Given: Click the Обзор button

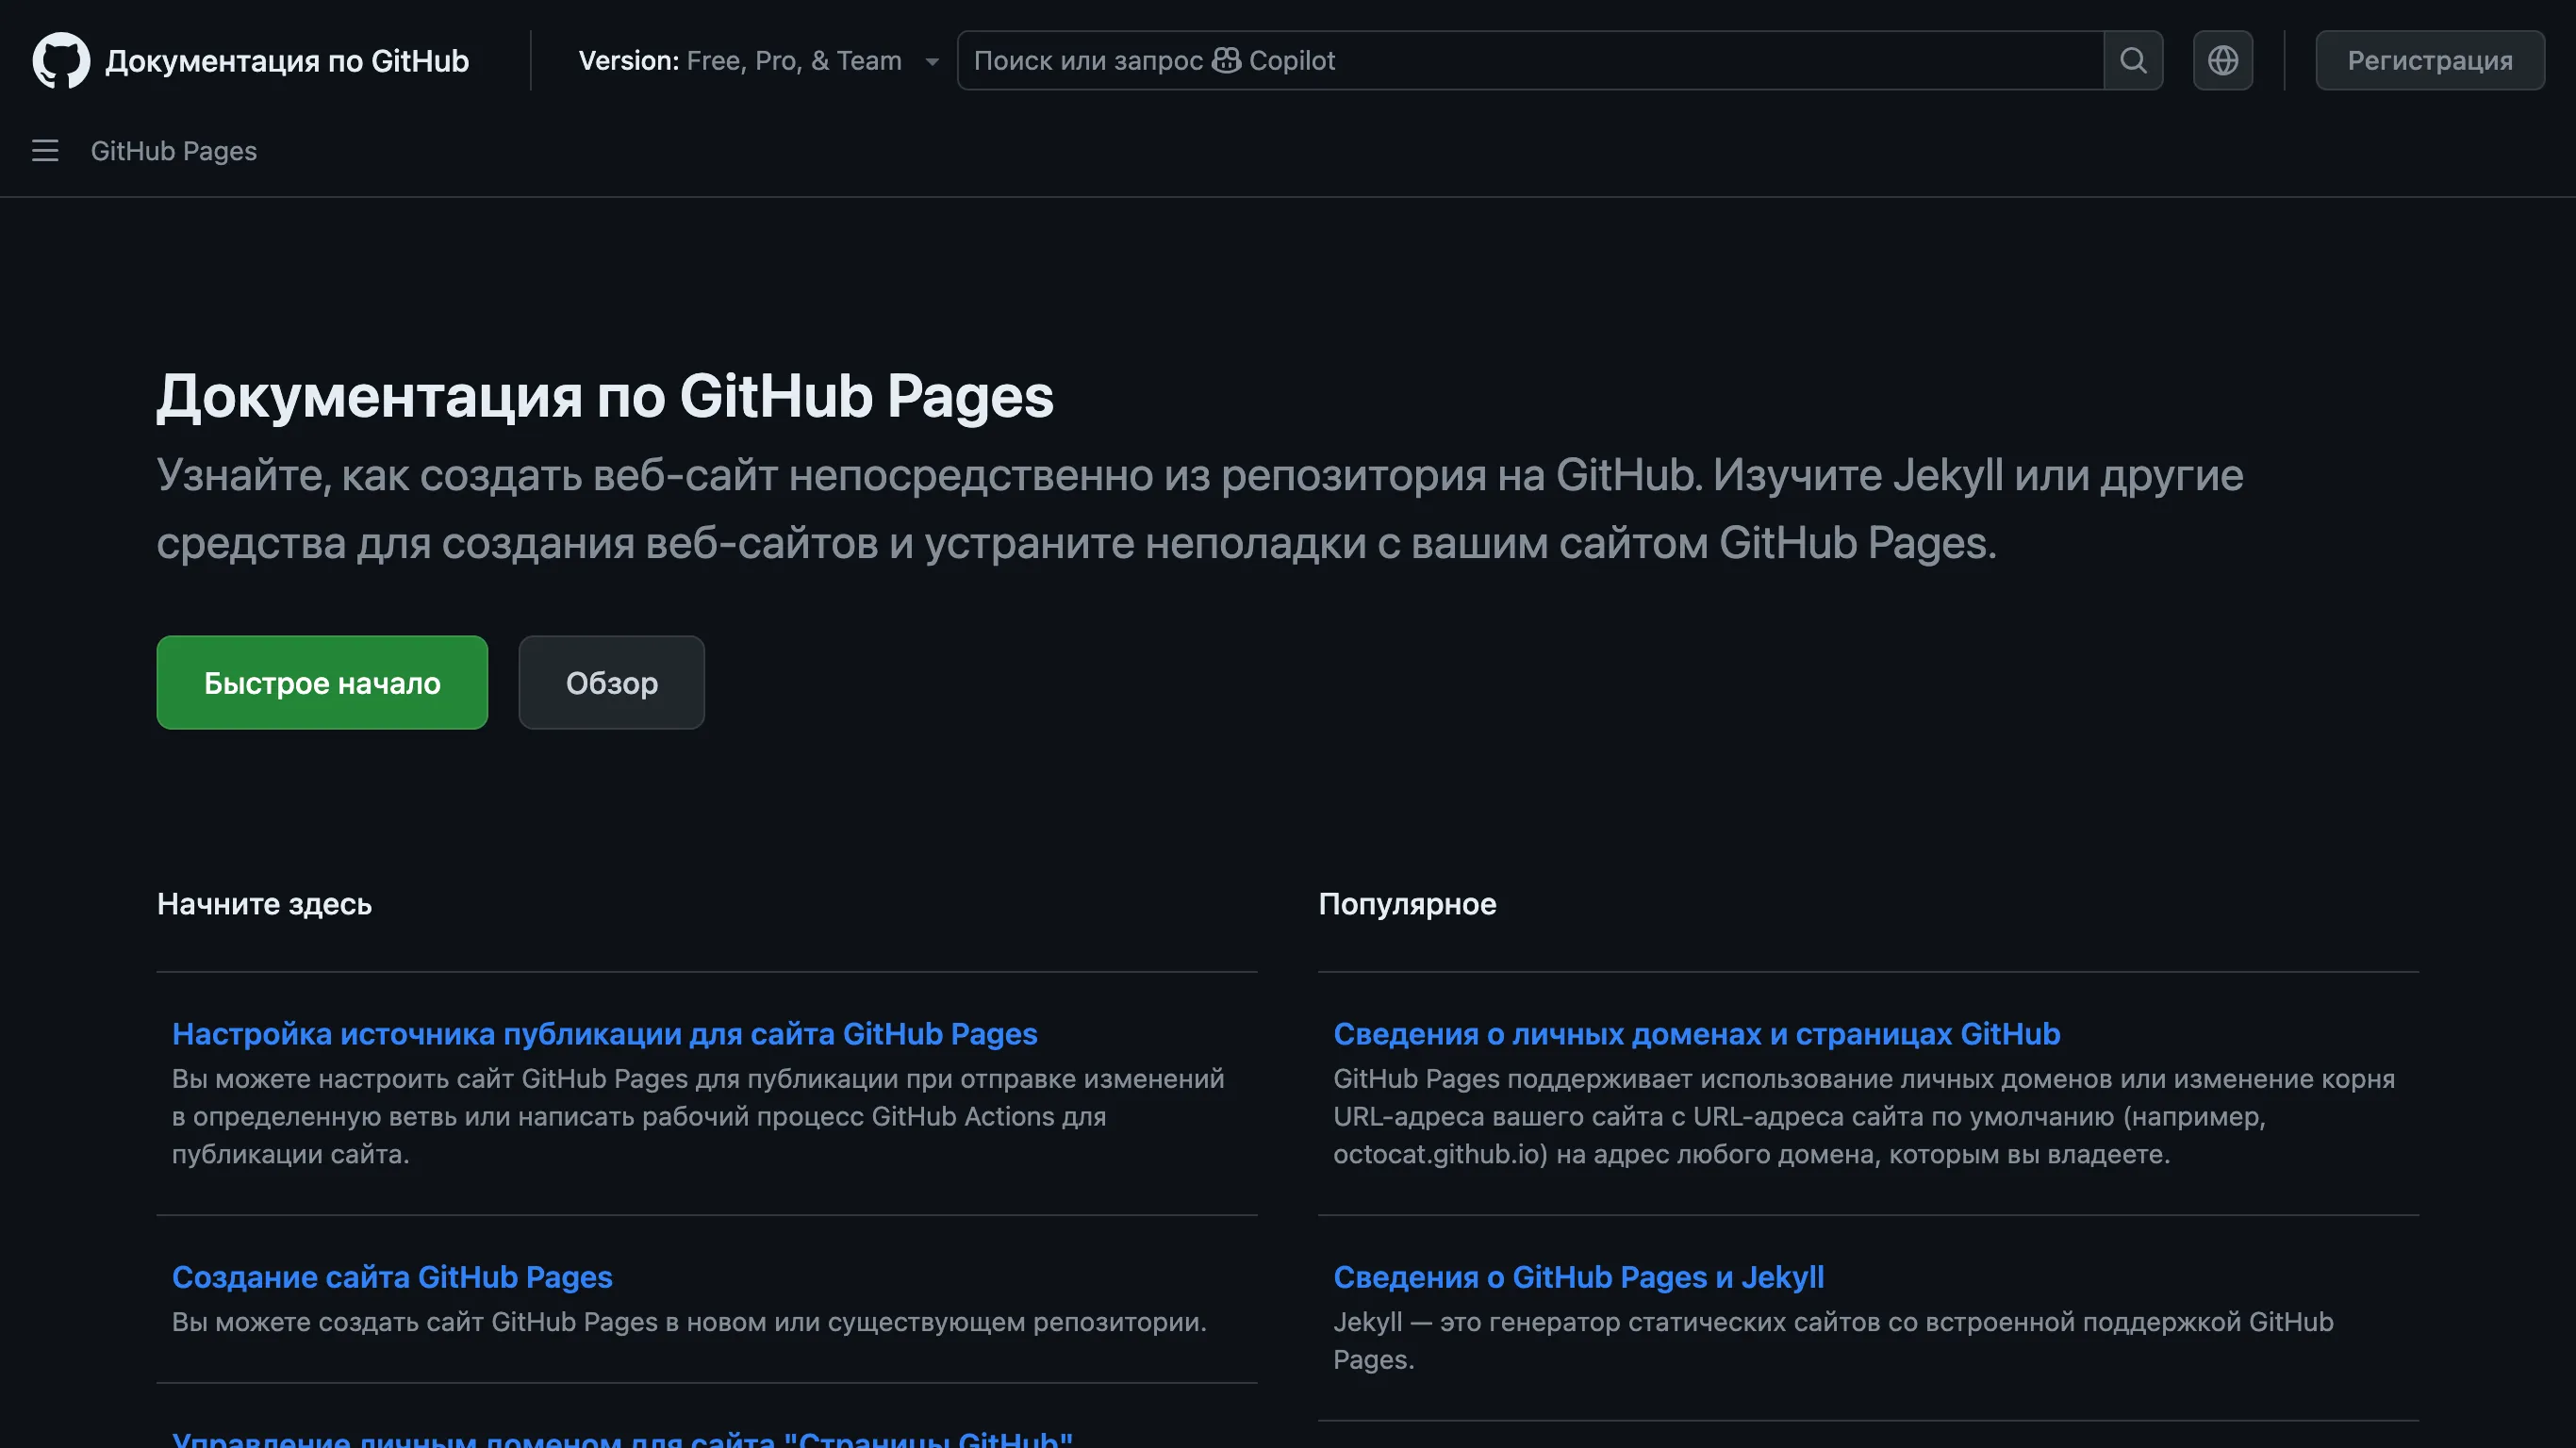Looking at the screenshot, I should [x=611, y=682].
